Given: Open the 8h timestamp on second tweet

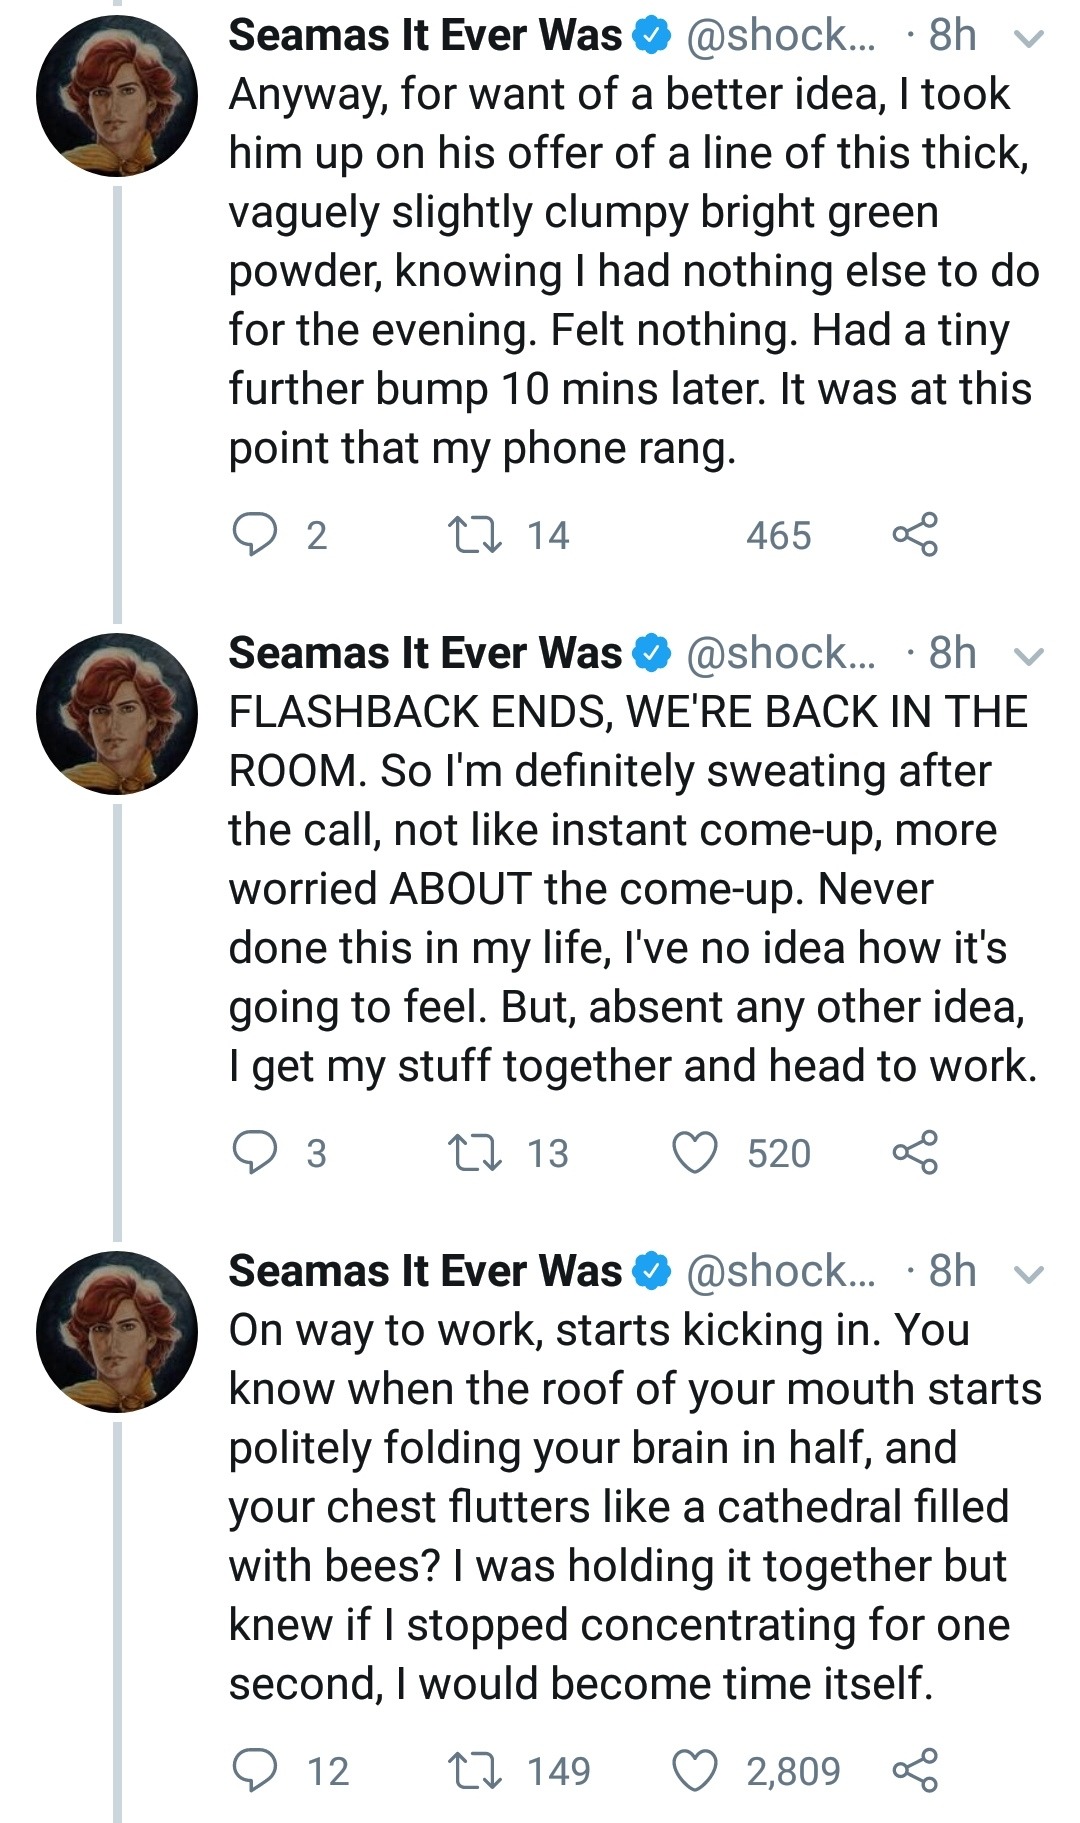Looking at the screenshot, I should [x=951, y=653].
